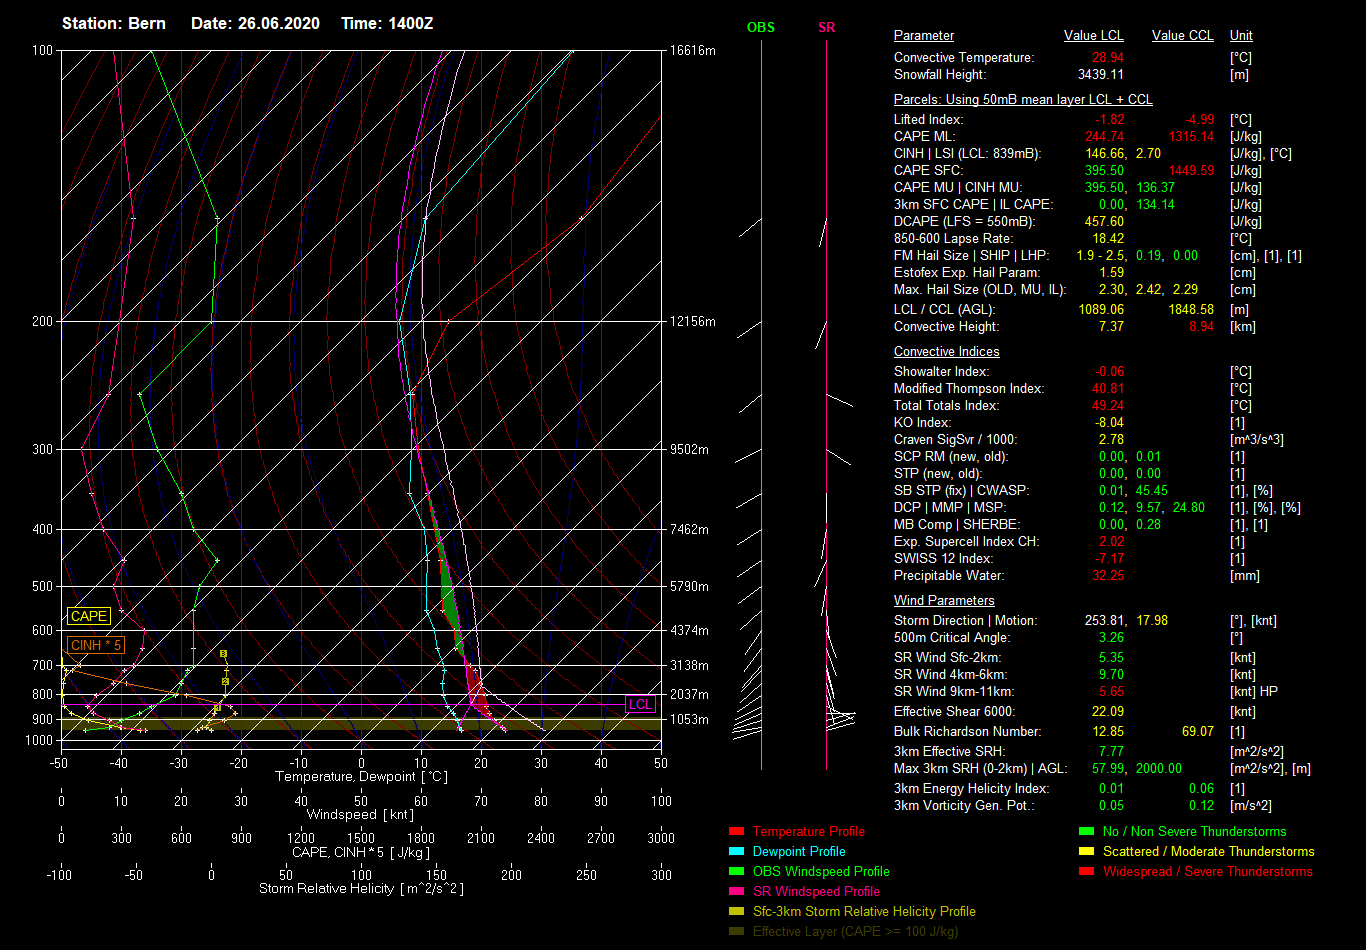The width and height of the screenshot is (1366, 950).
Task: Click the cyan Dewpoint Profile legend swatch
Action: tap(736, 852)
